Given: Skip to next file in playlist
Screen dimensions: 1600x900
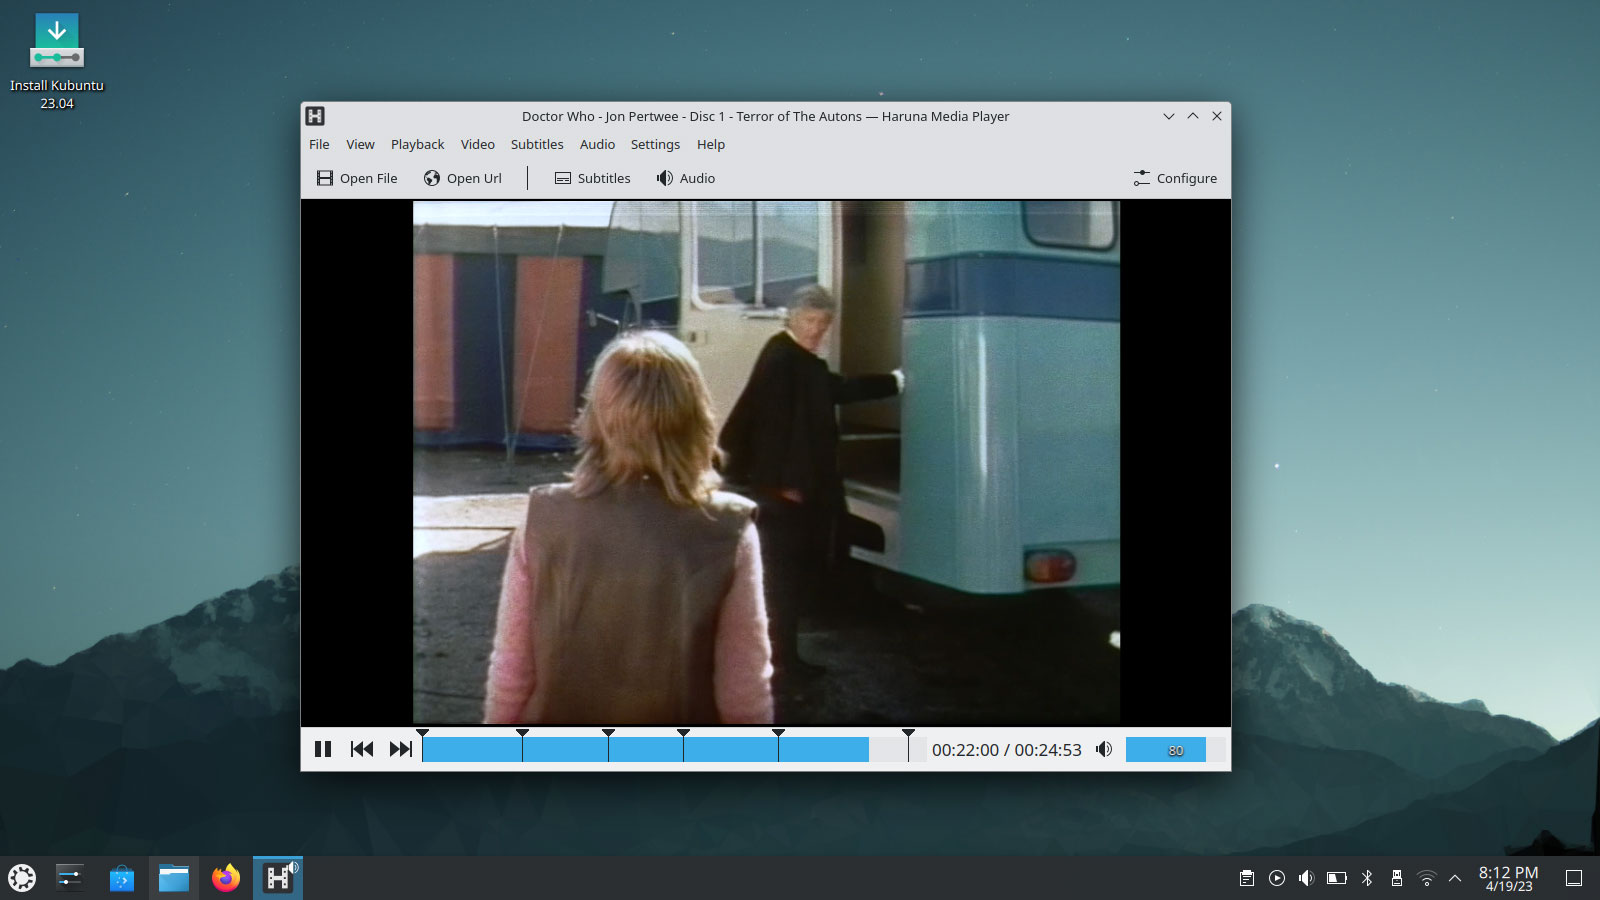Looking at the screenshot, I should coord(401,749).
